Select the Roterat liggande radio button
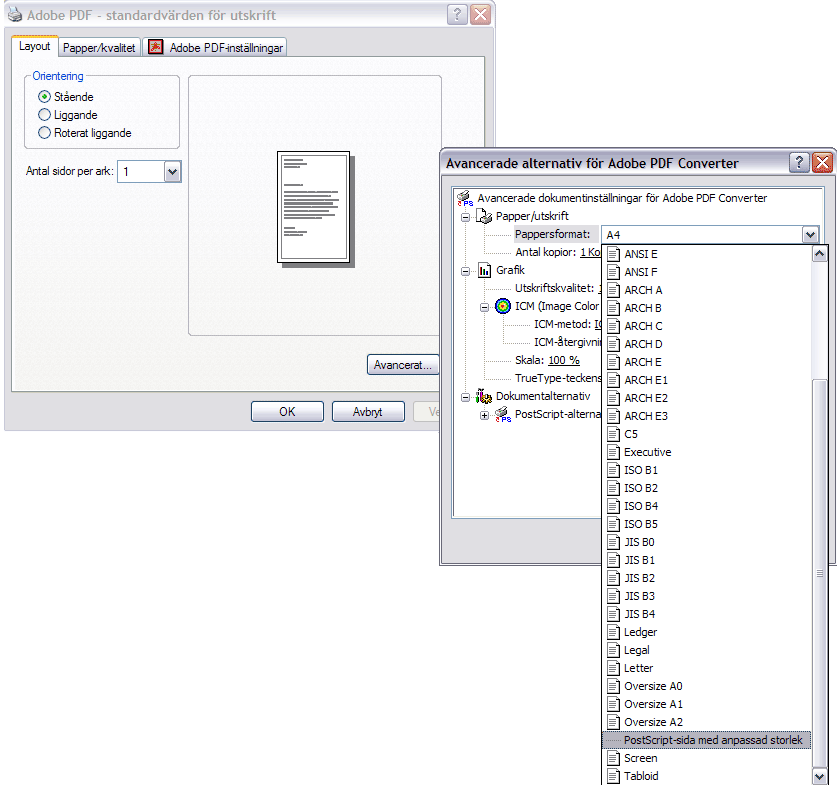The width and height of the screenshot is (840, 785). pos(44,133)
